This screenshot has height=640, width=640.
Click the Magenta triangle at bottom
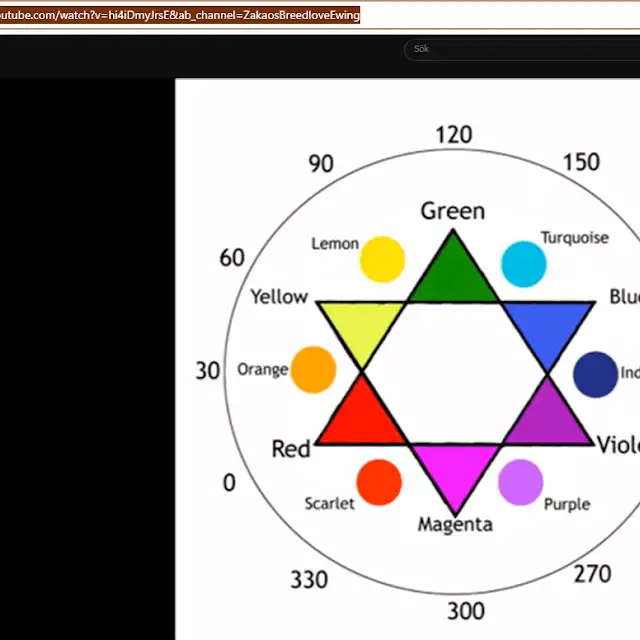[454, 472]
